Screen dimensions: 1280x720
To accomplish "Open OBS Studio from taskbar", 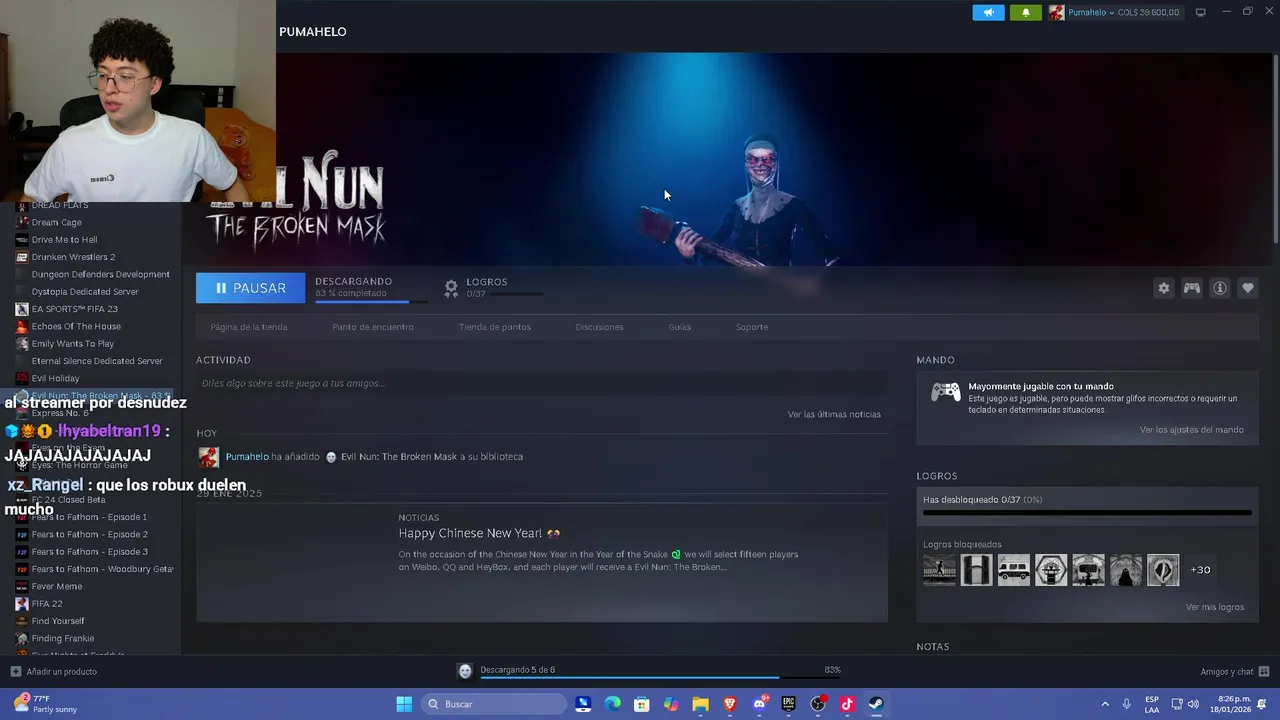I will tap(818, 704).
